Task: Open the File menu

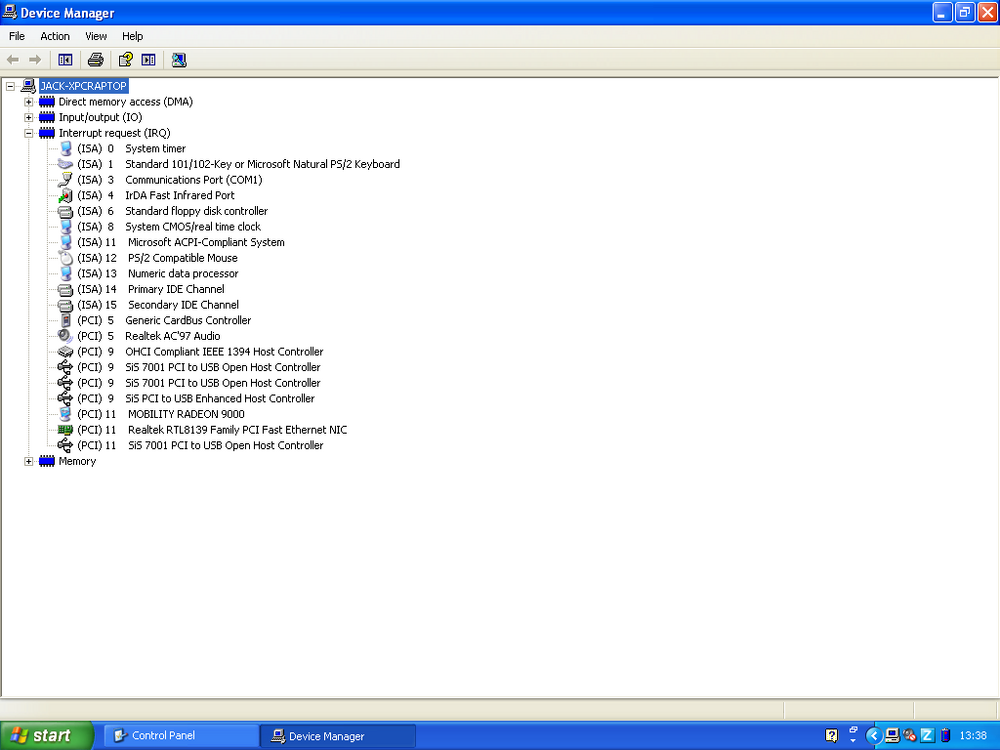Action: click(17, 36)
